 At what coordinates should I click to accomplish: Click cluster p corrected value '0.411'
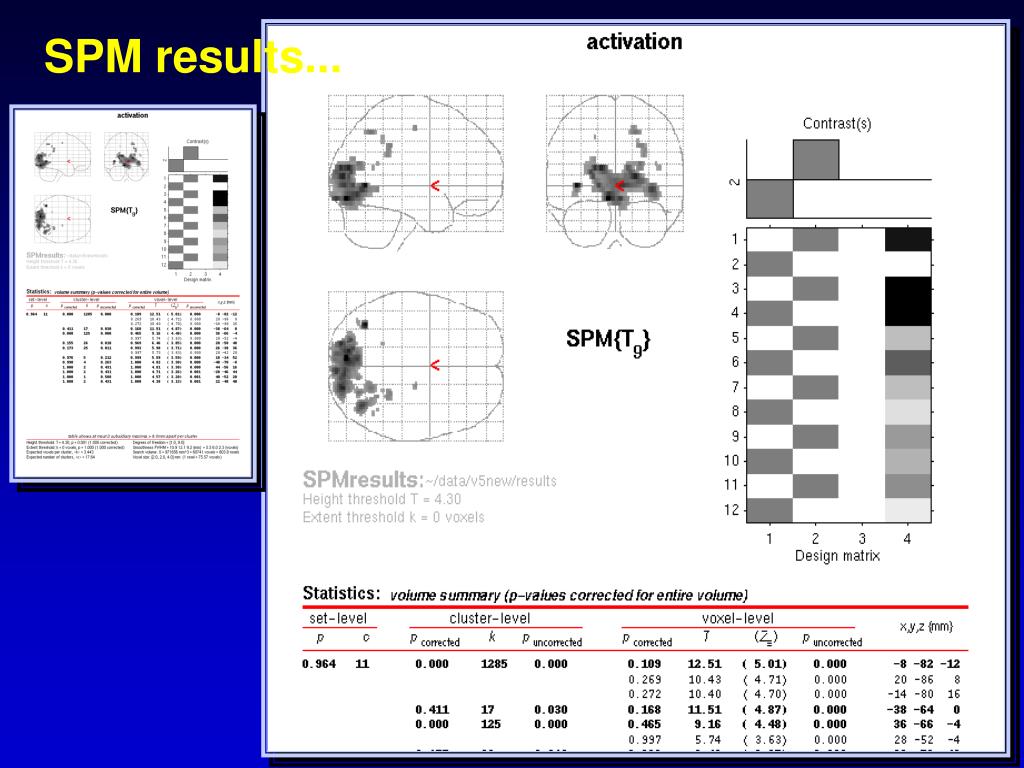tap(432, 710)
